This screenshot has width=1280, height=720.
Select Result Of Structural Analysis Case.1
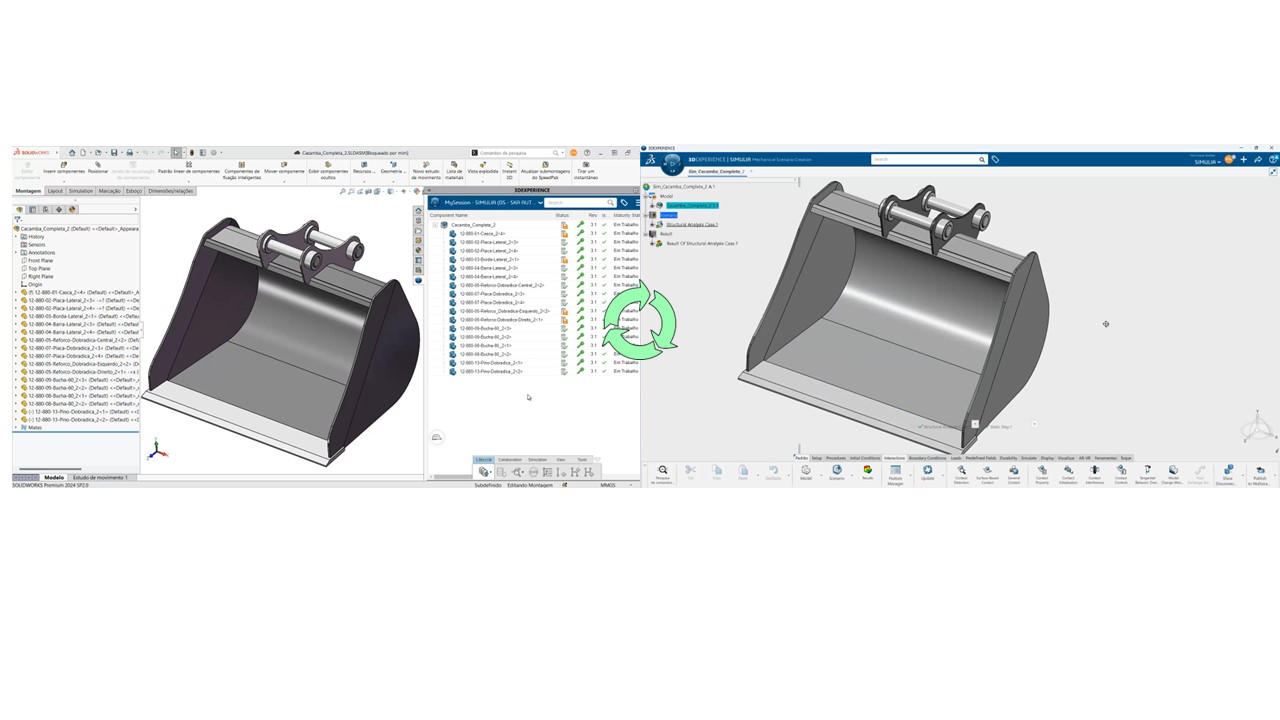pos(702,243)
